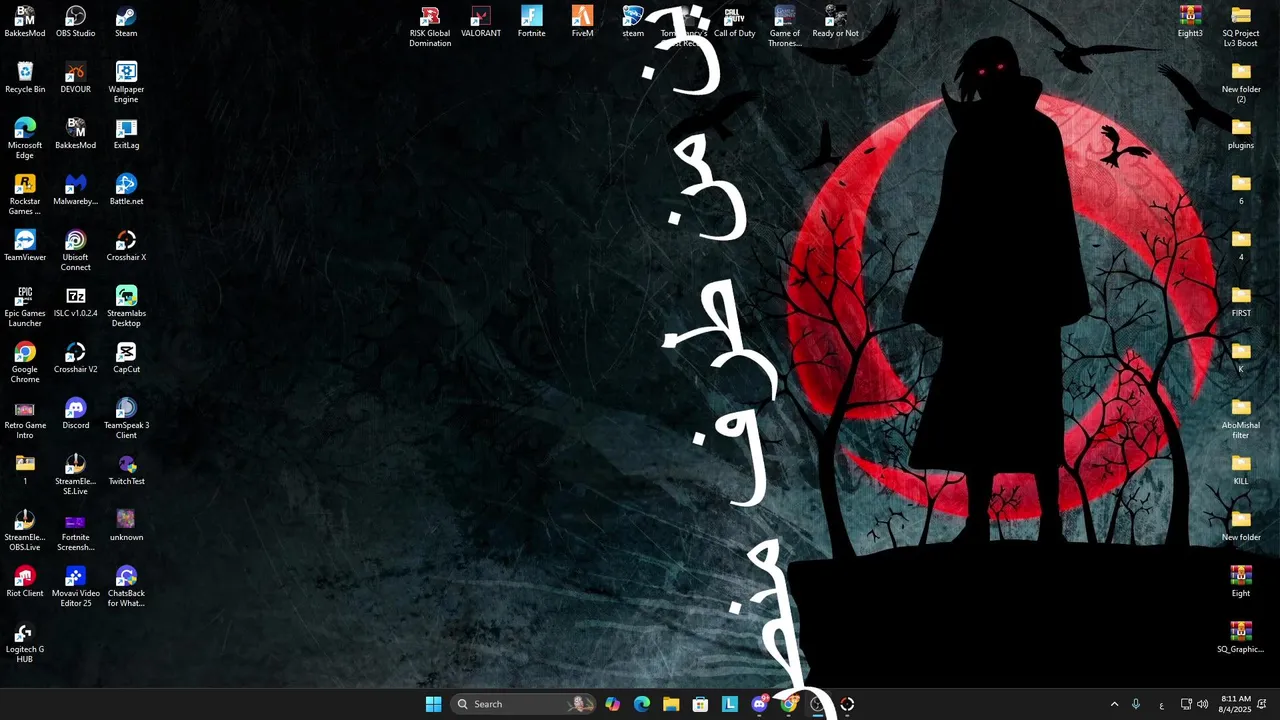The height and width of the screenshot is (720, 1280).
Task: Open TeamSpeak 3 Client shortcut
Action: (126, 419)
